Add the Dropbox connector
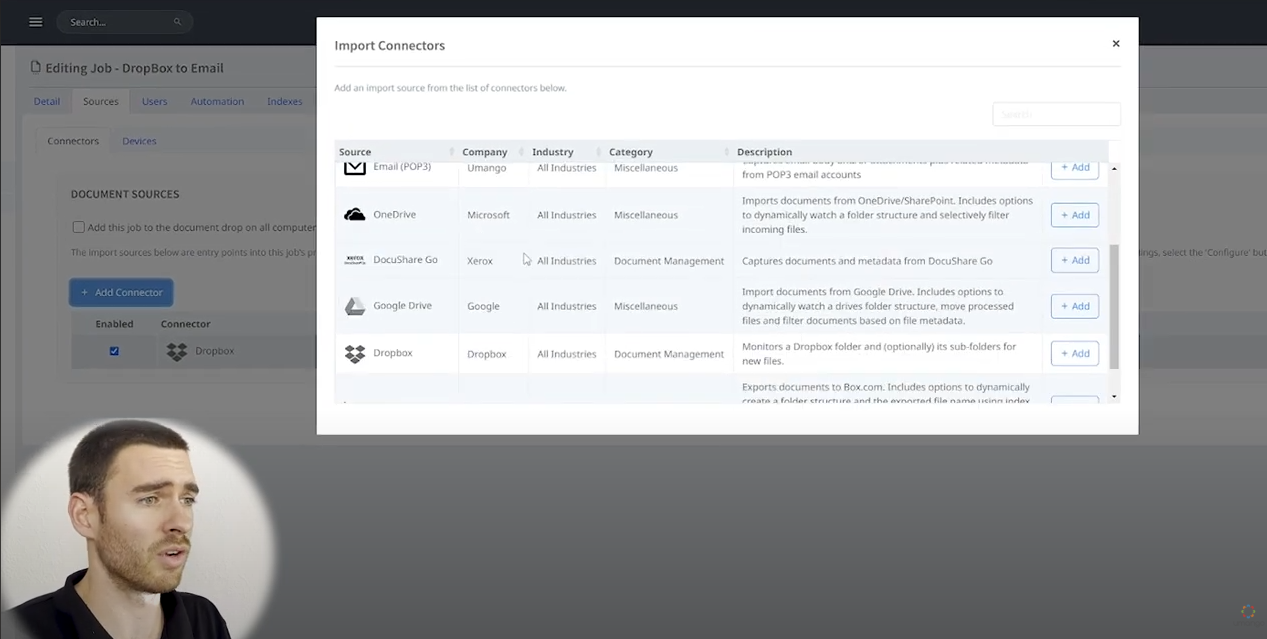This screenshot has height=639, width=1267. point(1074,352)
